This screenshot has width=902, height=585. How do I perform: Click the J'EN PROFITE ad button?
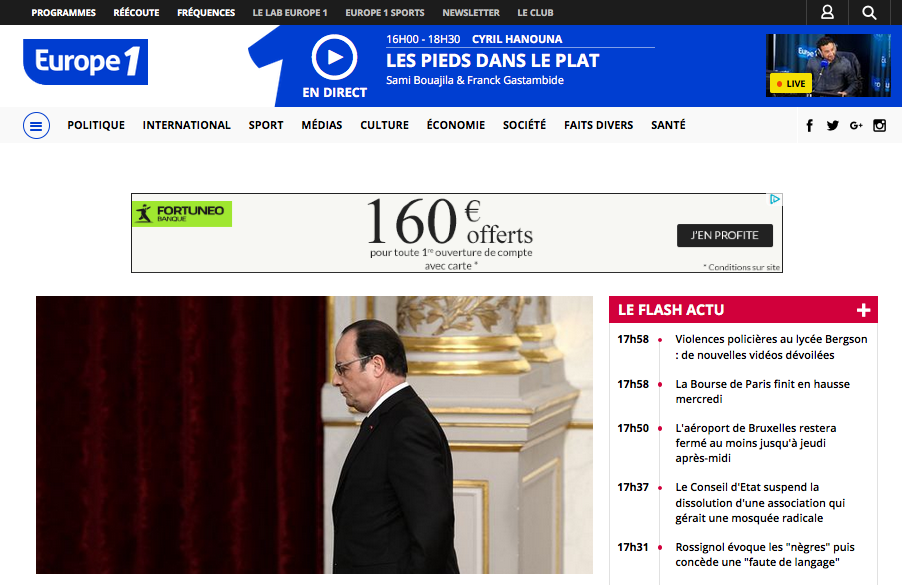[725, 235]
